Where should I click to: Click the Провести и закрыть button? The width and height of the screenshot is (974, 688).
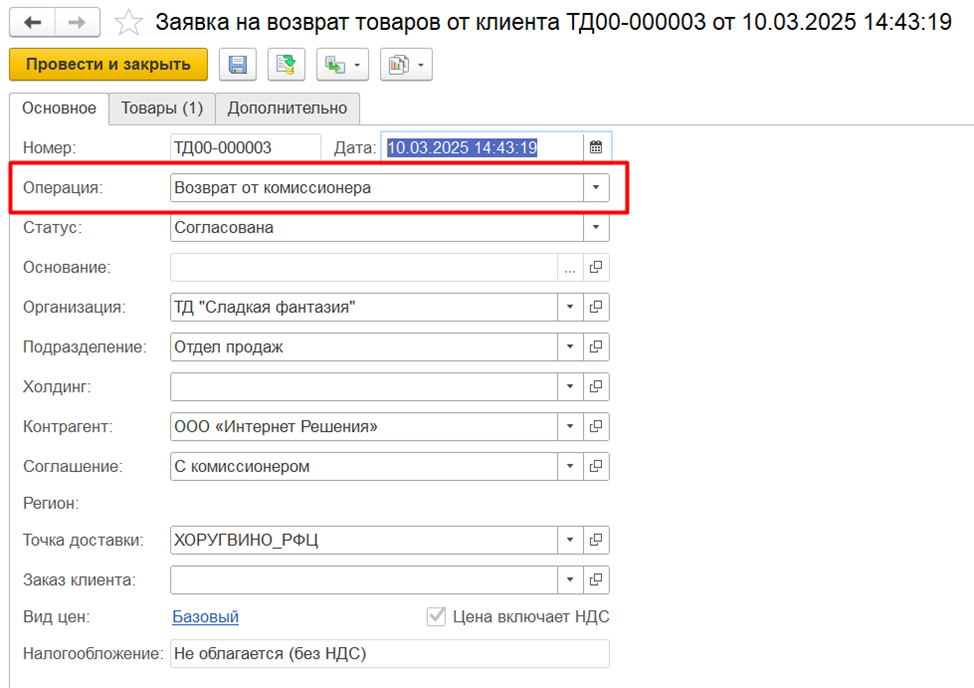(x=108, y=65)
